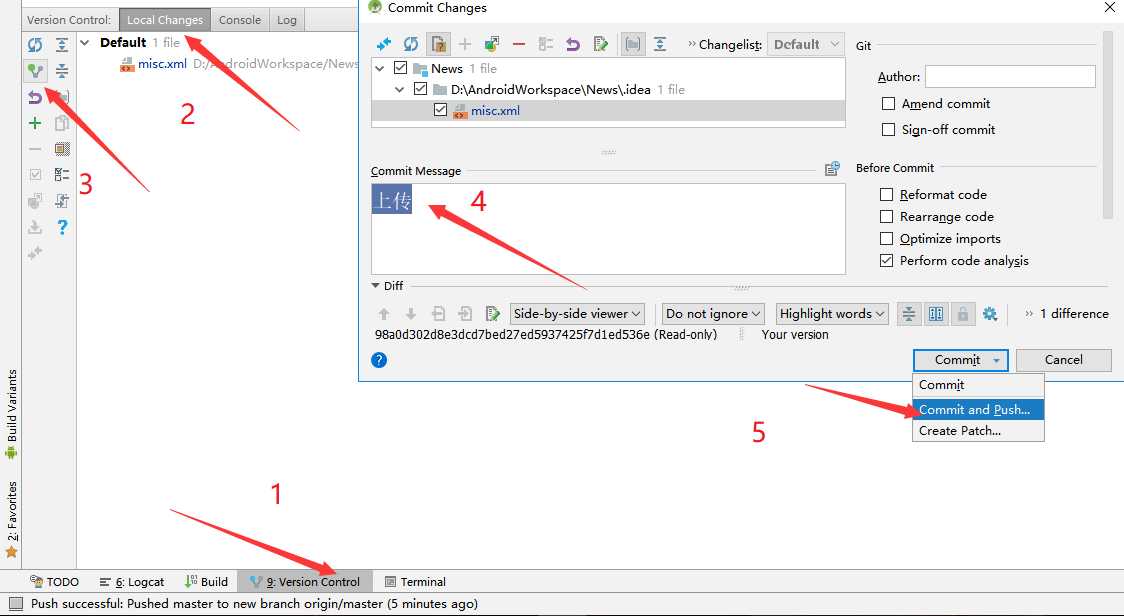This screenshot has height=616, width=1124.
Task: Enable the Amend commit checkbox
Action: coord(888,104)
